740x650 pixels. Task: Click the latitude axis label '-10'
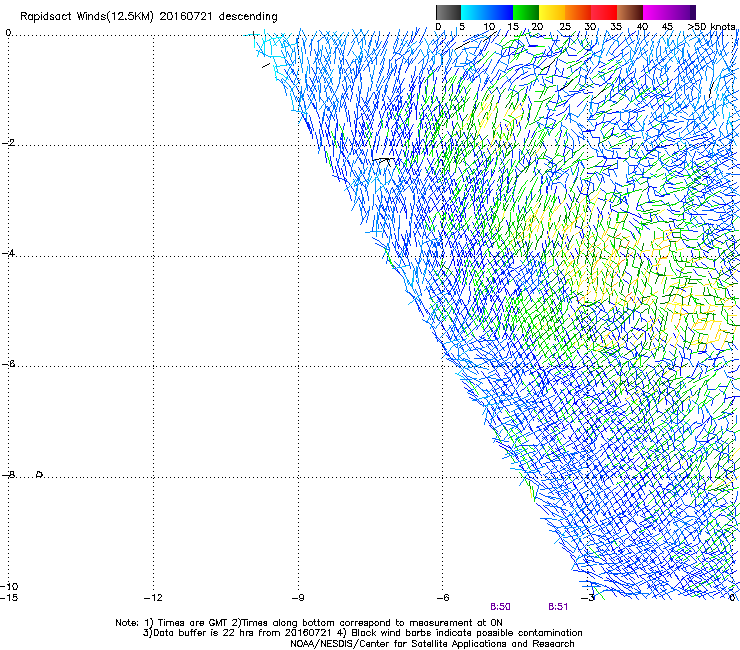pos(9,586)
